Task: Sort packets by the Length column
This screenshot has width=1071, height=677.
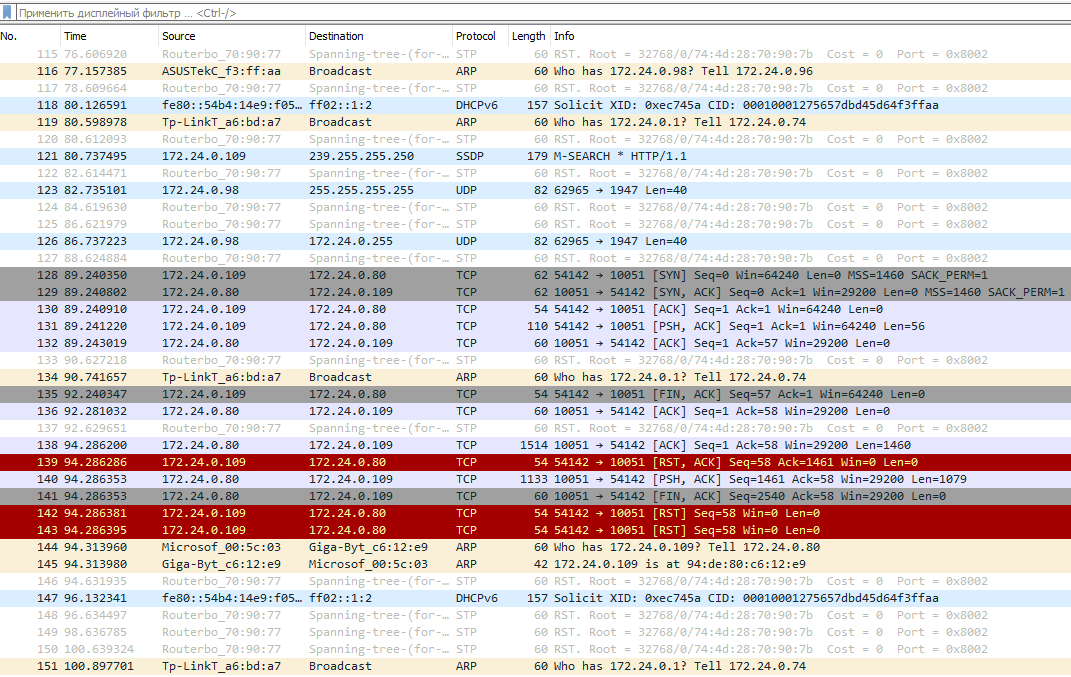Action: coord(528,35)
